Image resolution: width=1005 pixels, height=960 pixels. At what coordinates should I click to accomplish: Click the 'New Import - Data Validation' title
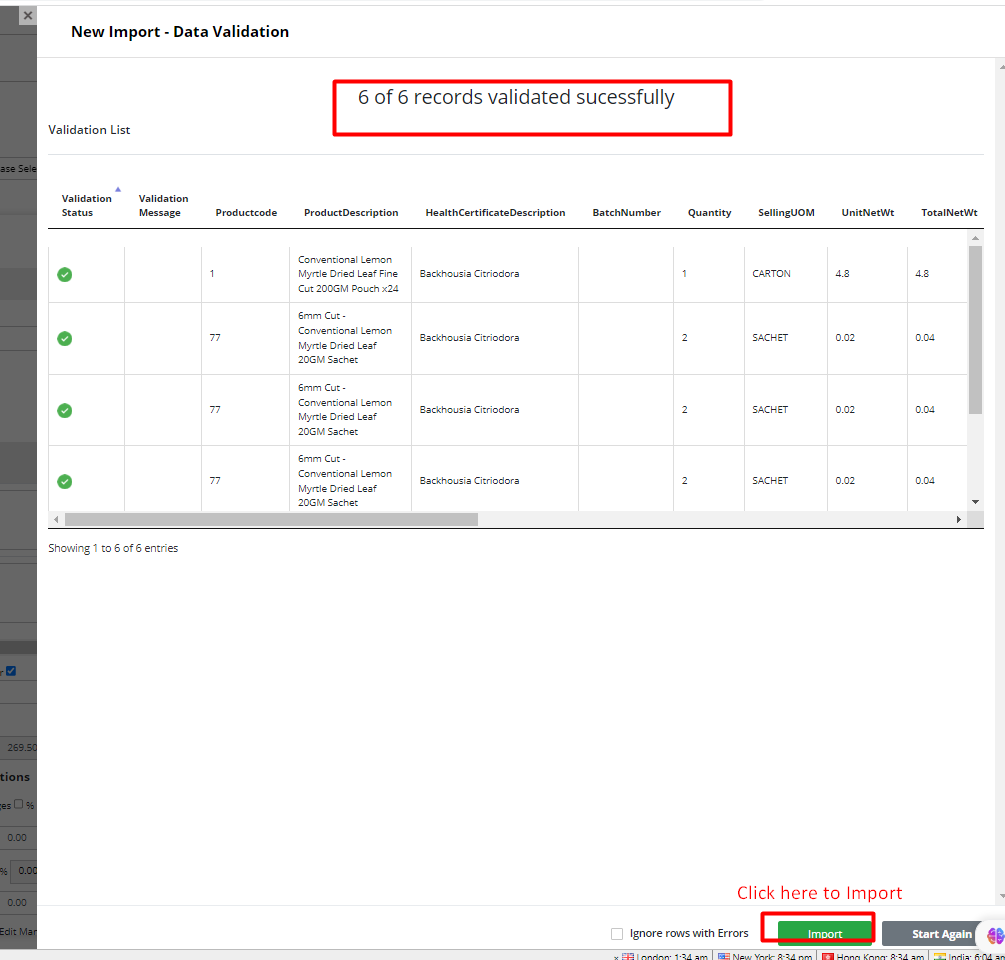coord(179,31)
